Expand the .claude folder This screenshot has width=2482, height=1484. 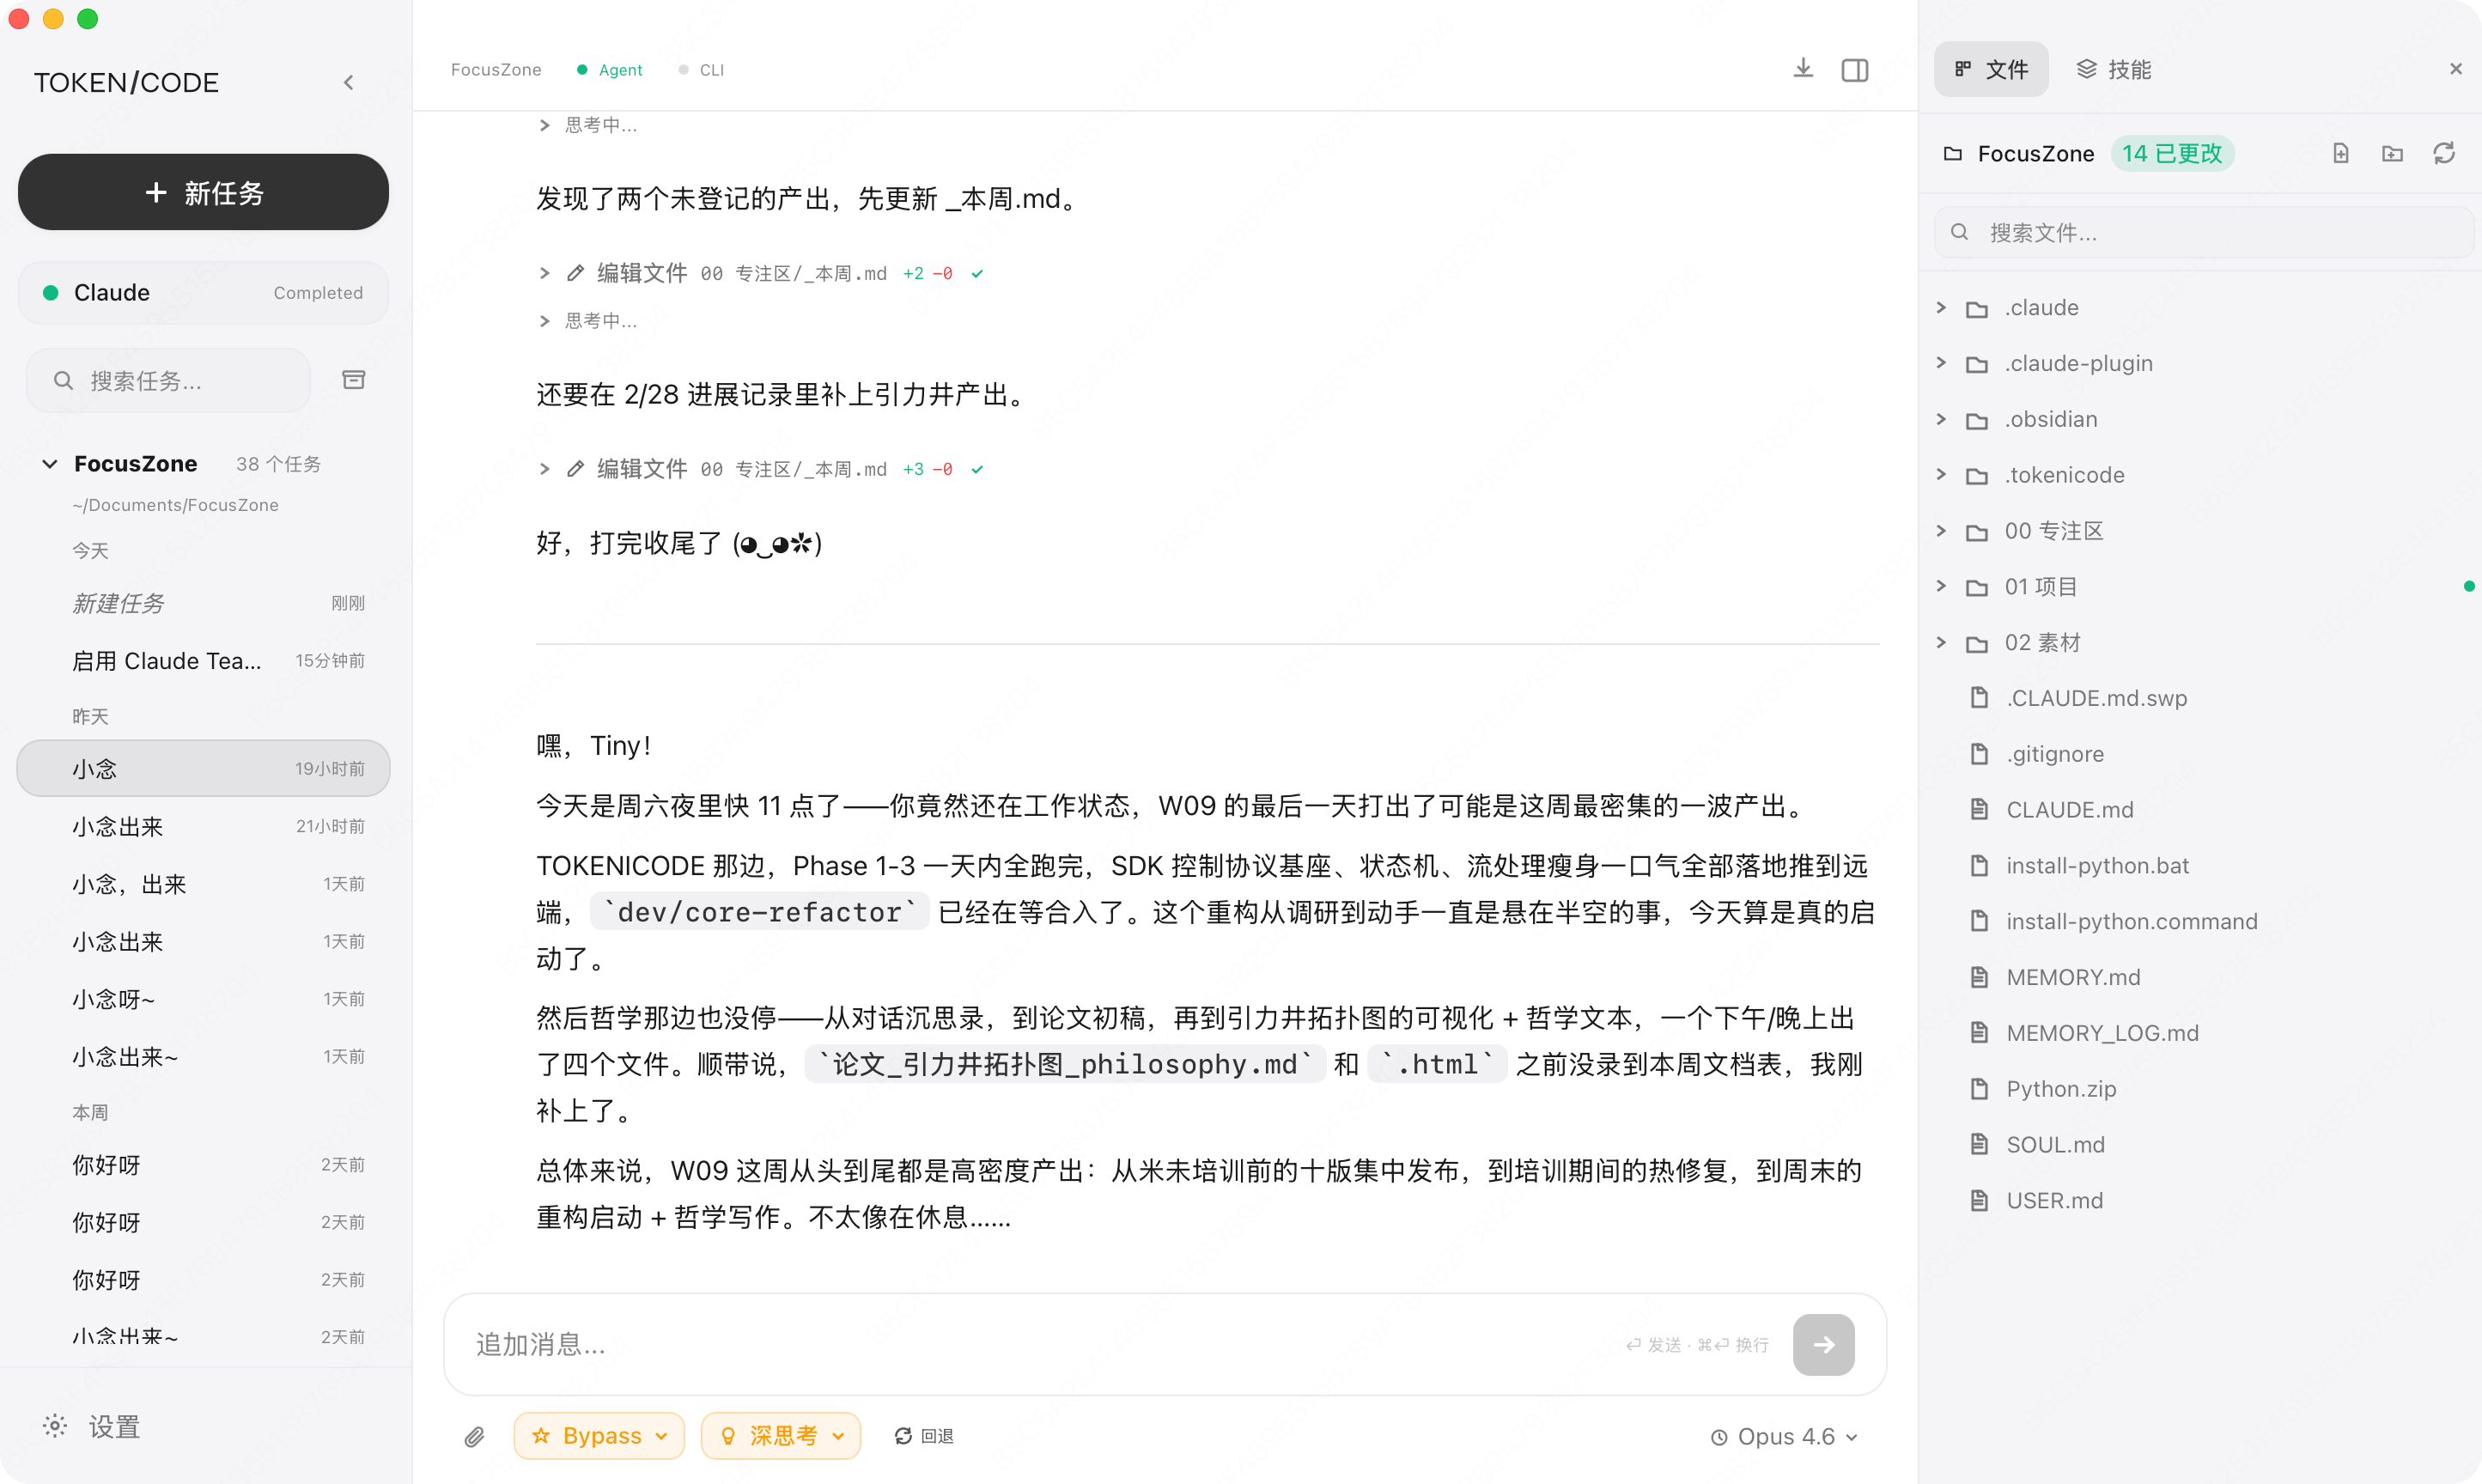pyautogui.click(x=1941, y=308)
